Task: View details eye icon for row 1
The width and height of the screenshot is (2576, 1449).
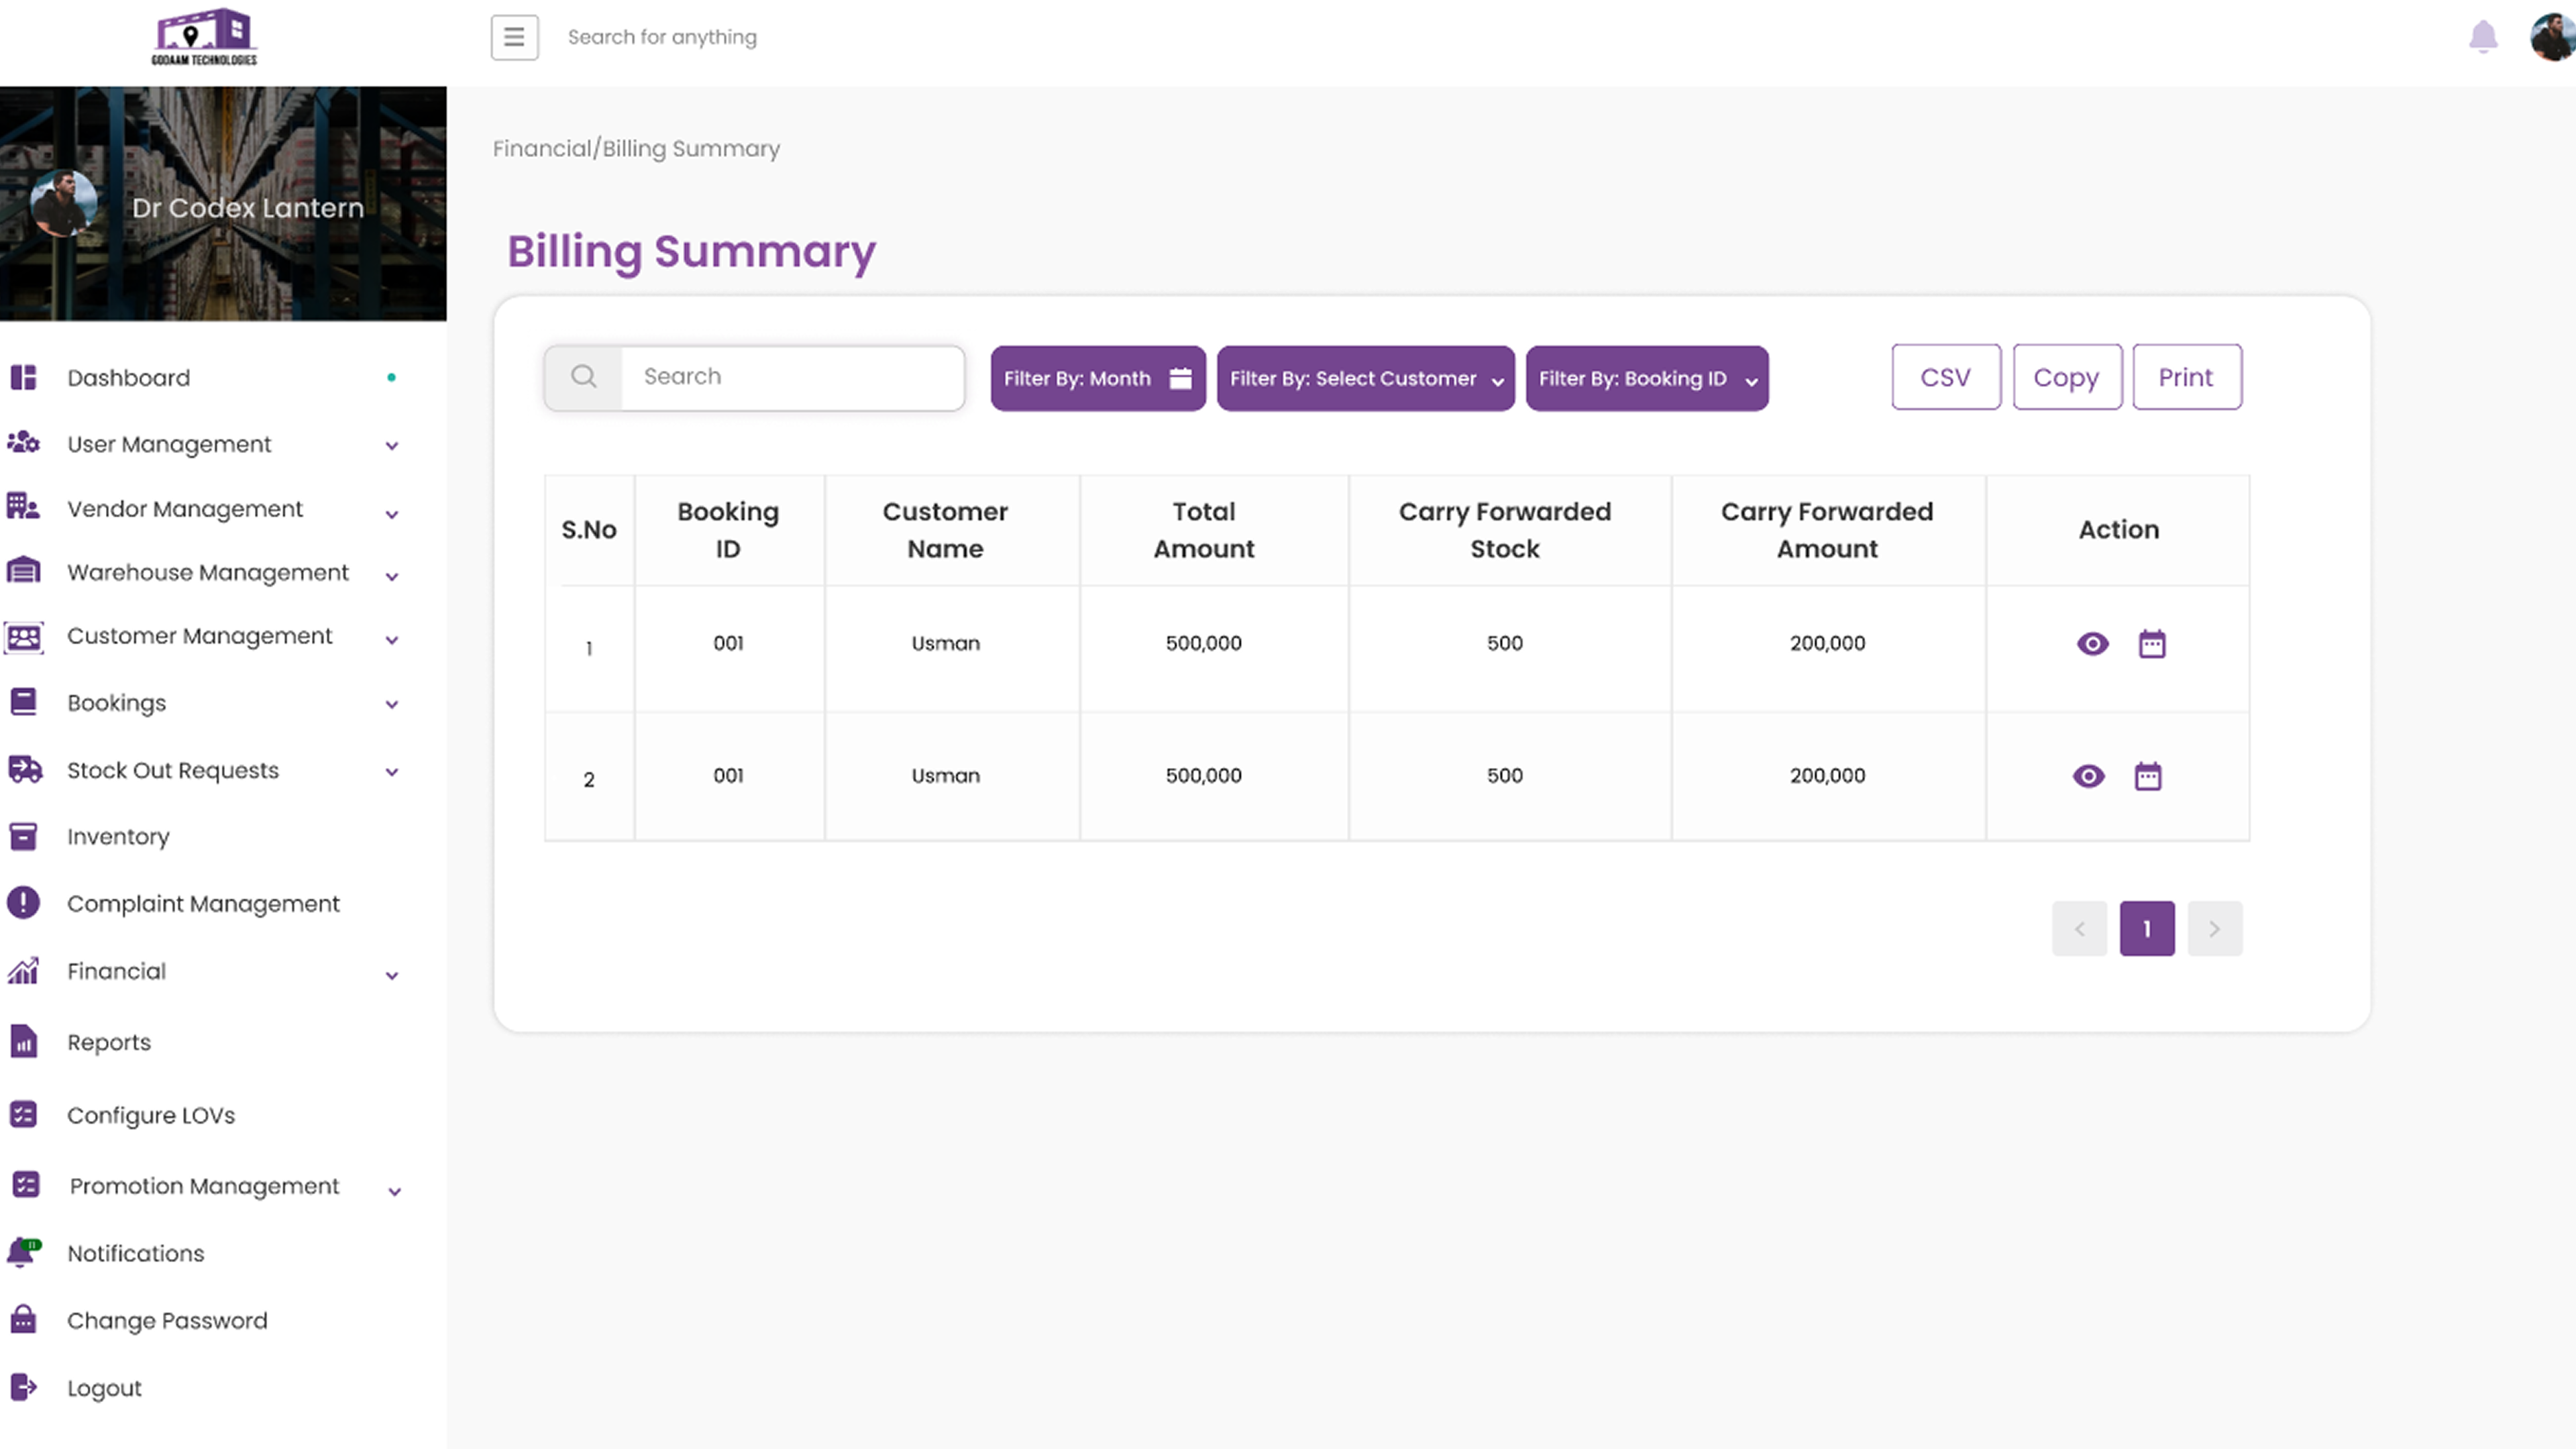Action: coord(2092,643)
